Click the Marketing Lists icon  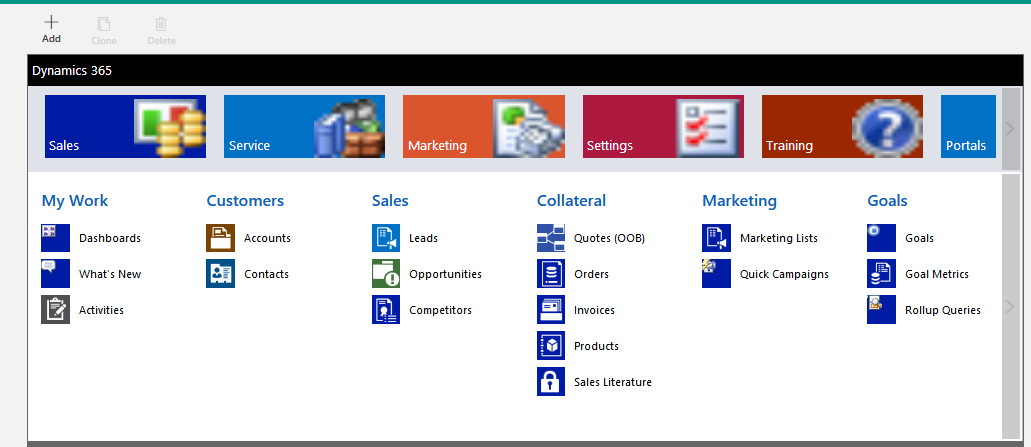(716, 238)
